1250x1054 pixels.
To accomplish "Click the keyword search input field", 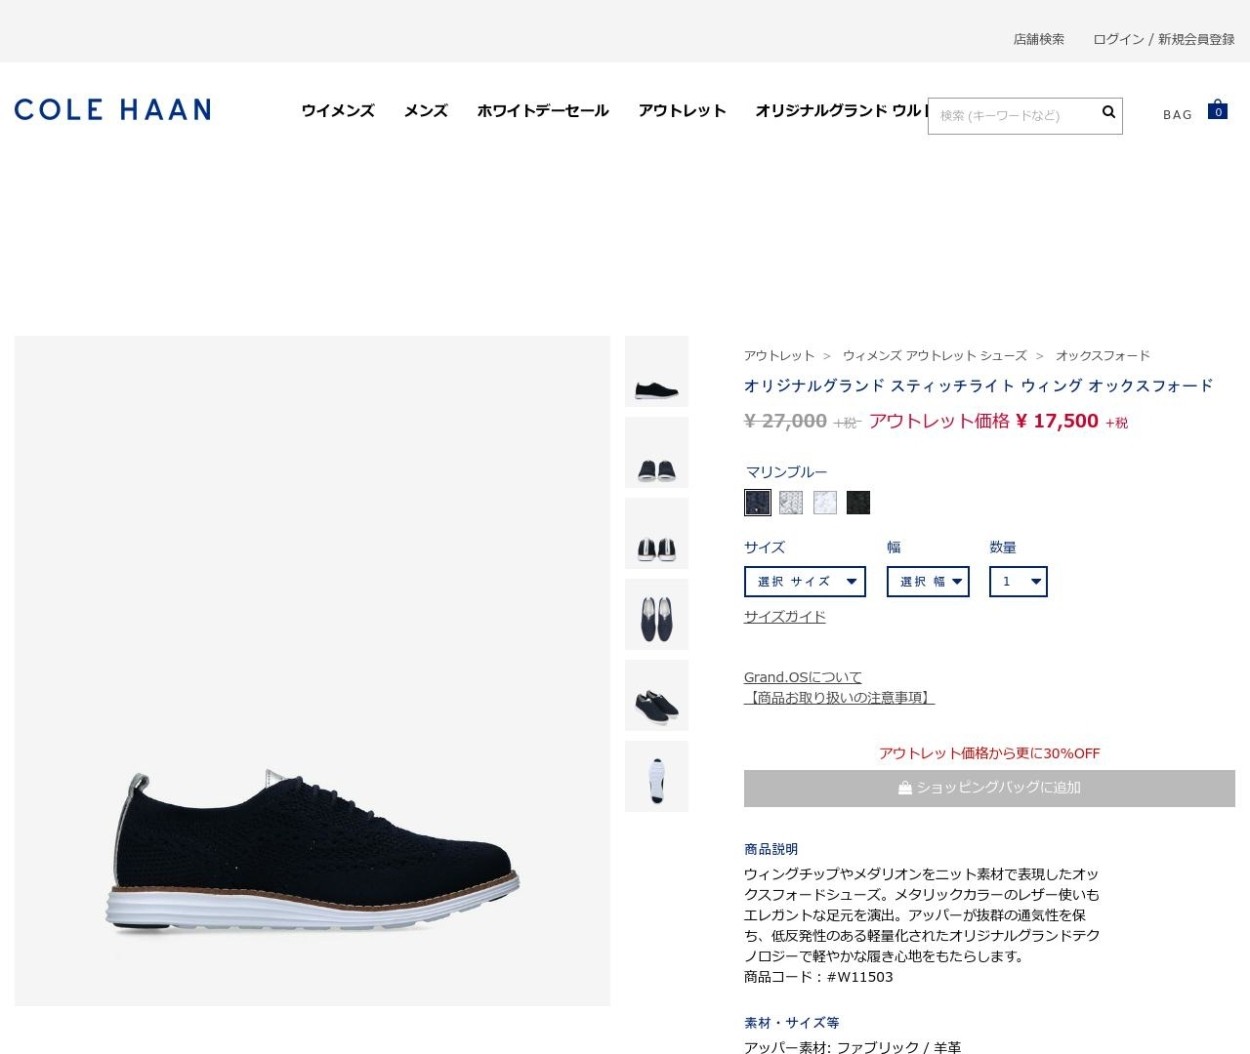I will coord(1015,116).
